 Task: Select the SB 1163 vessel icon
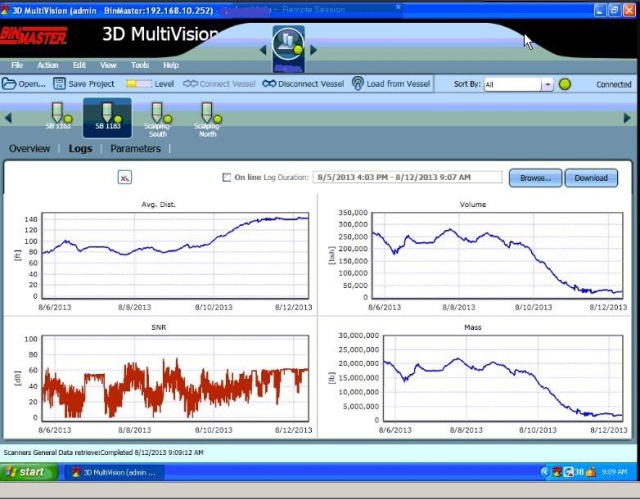click(x=58, y=117)
